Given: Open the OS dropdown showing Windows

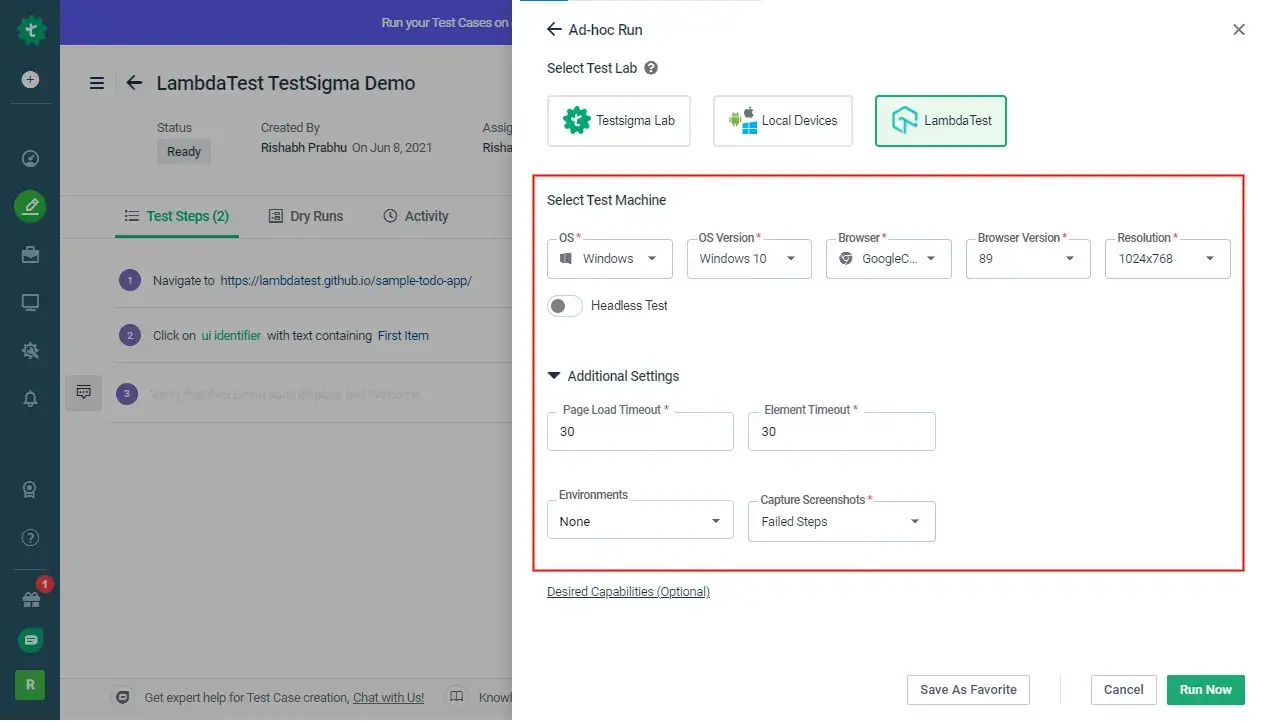Looking at the screenshot, I should 610,259.
